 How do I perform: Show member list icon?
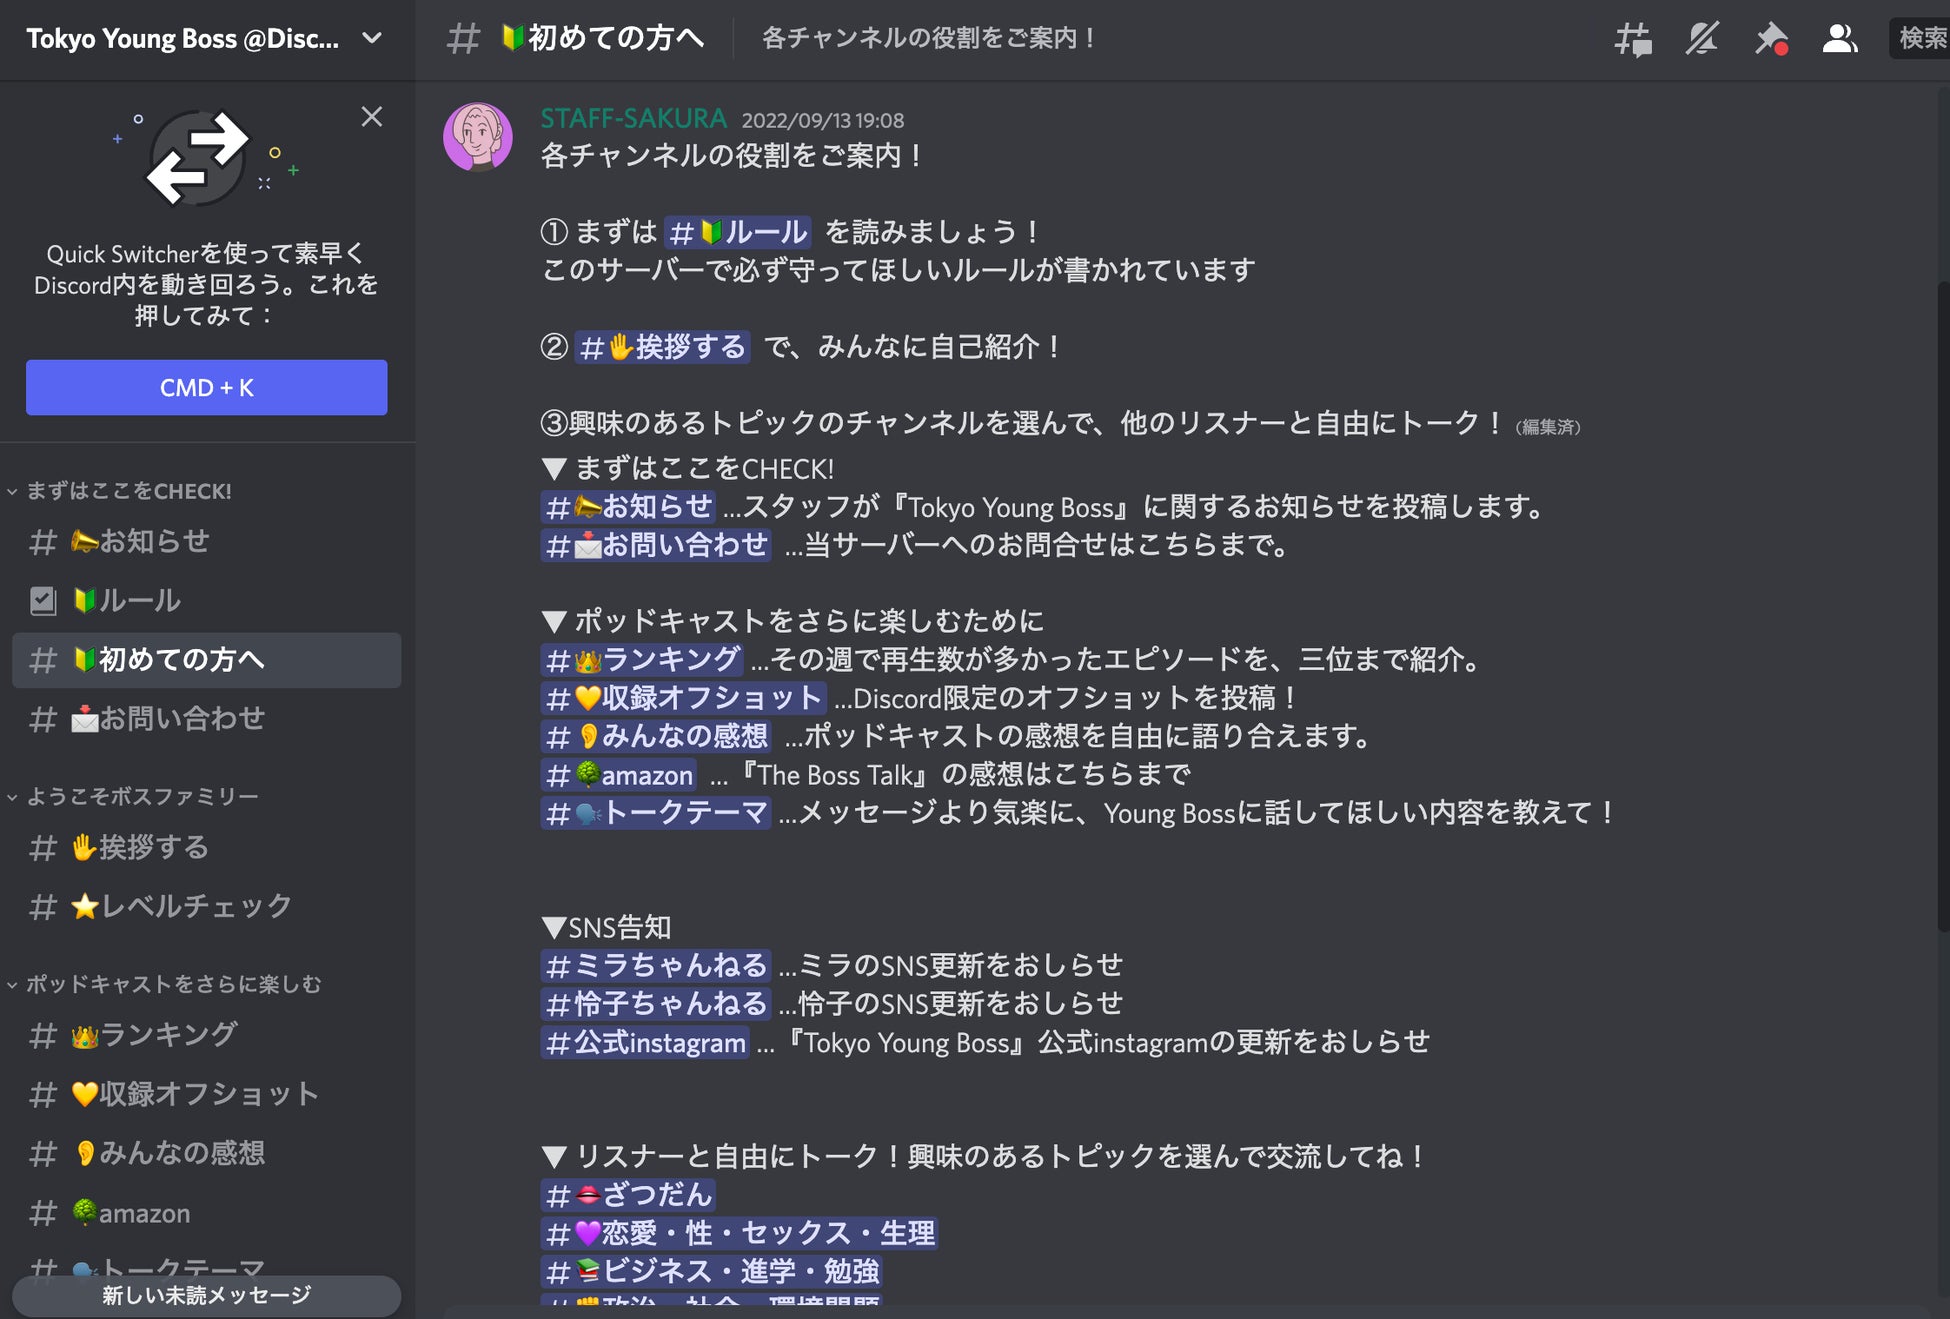[1839, 39]
